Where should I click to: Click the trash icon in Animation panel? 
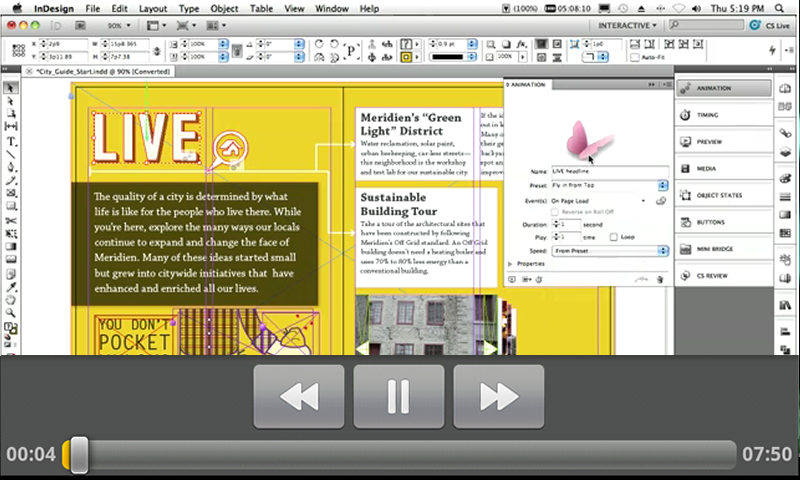tap(660, 280)
